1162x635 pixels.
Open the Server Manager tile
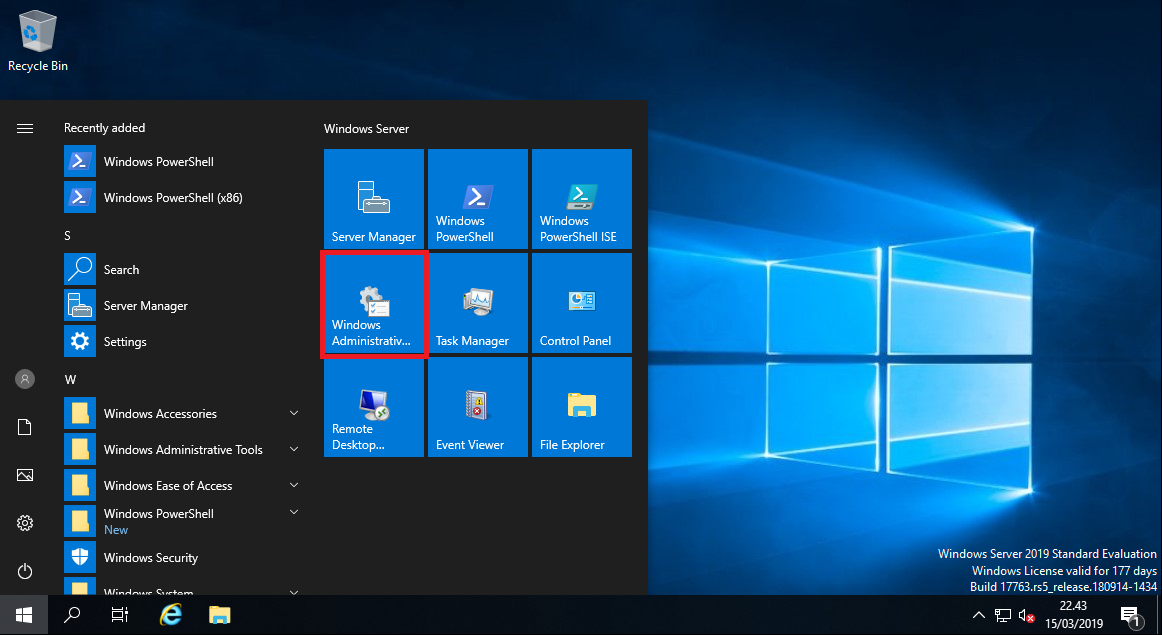pos(373,198)
